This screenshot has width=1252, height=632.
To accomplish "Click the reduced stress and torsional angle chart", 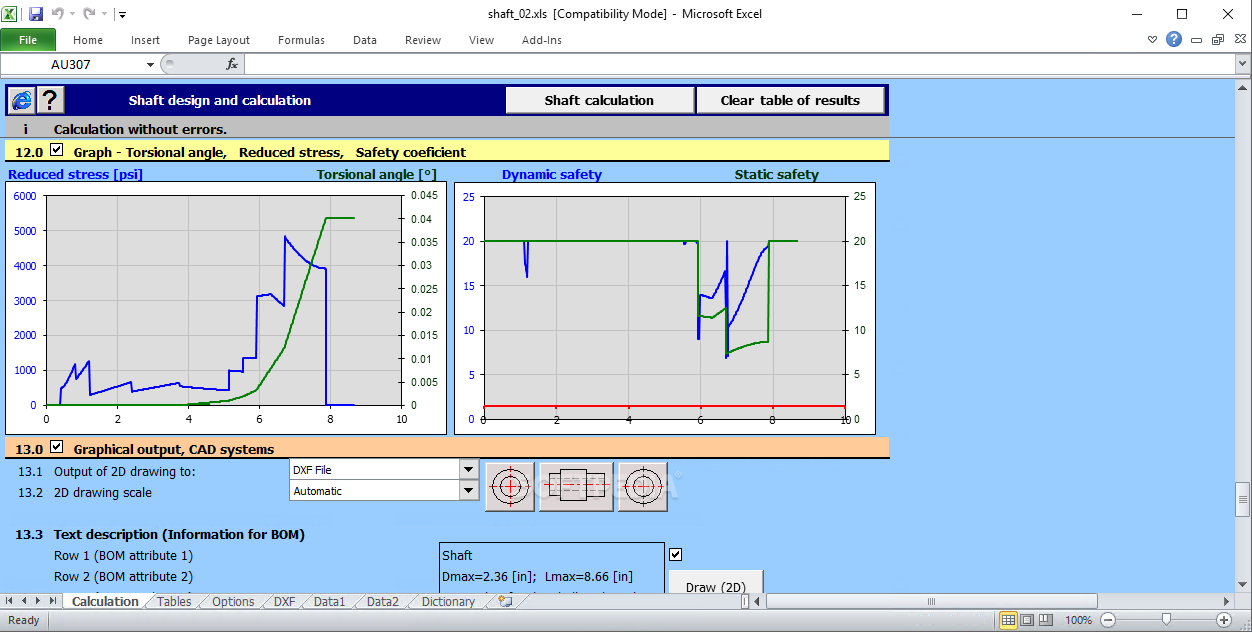I will pos(225,308).
